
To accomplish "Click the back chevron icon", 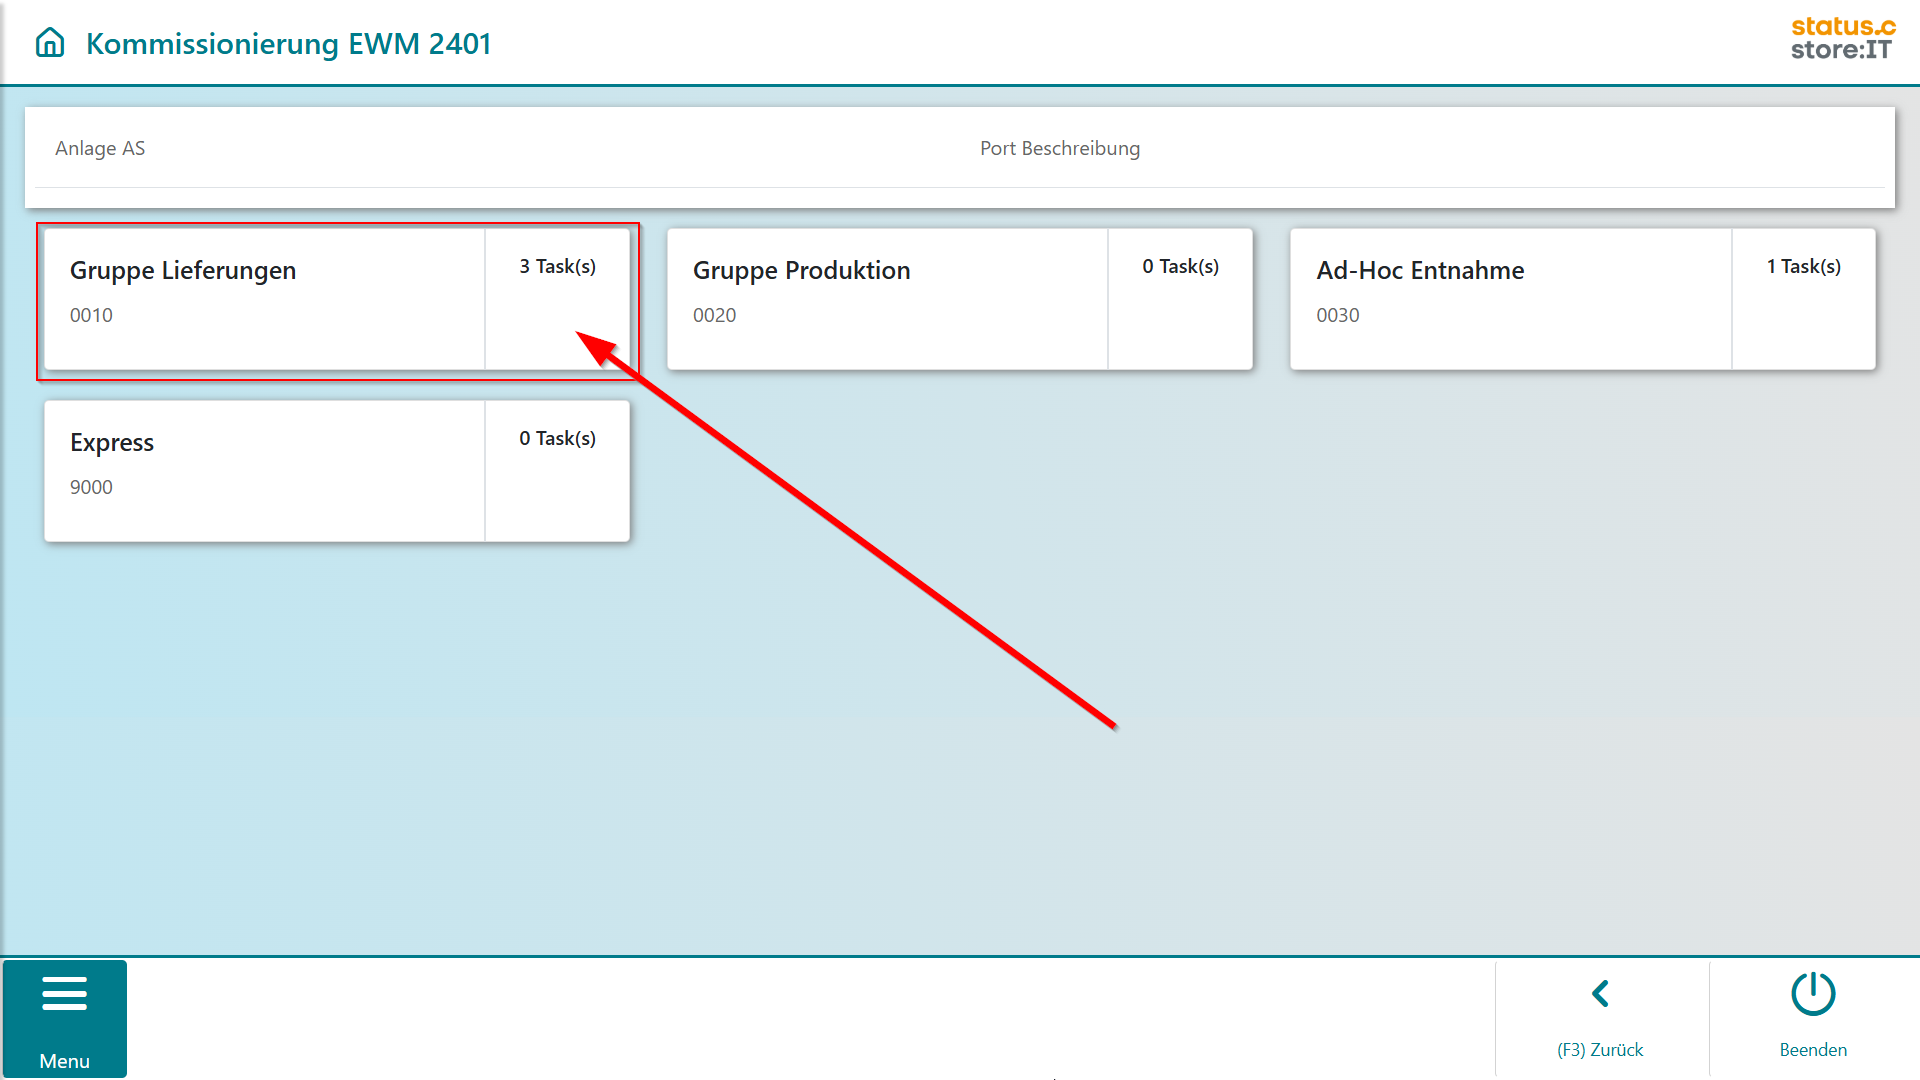I will pyautogui.click(x=1600, y=993).
